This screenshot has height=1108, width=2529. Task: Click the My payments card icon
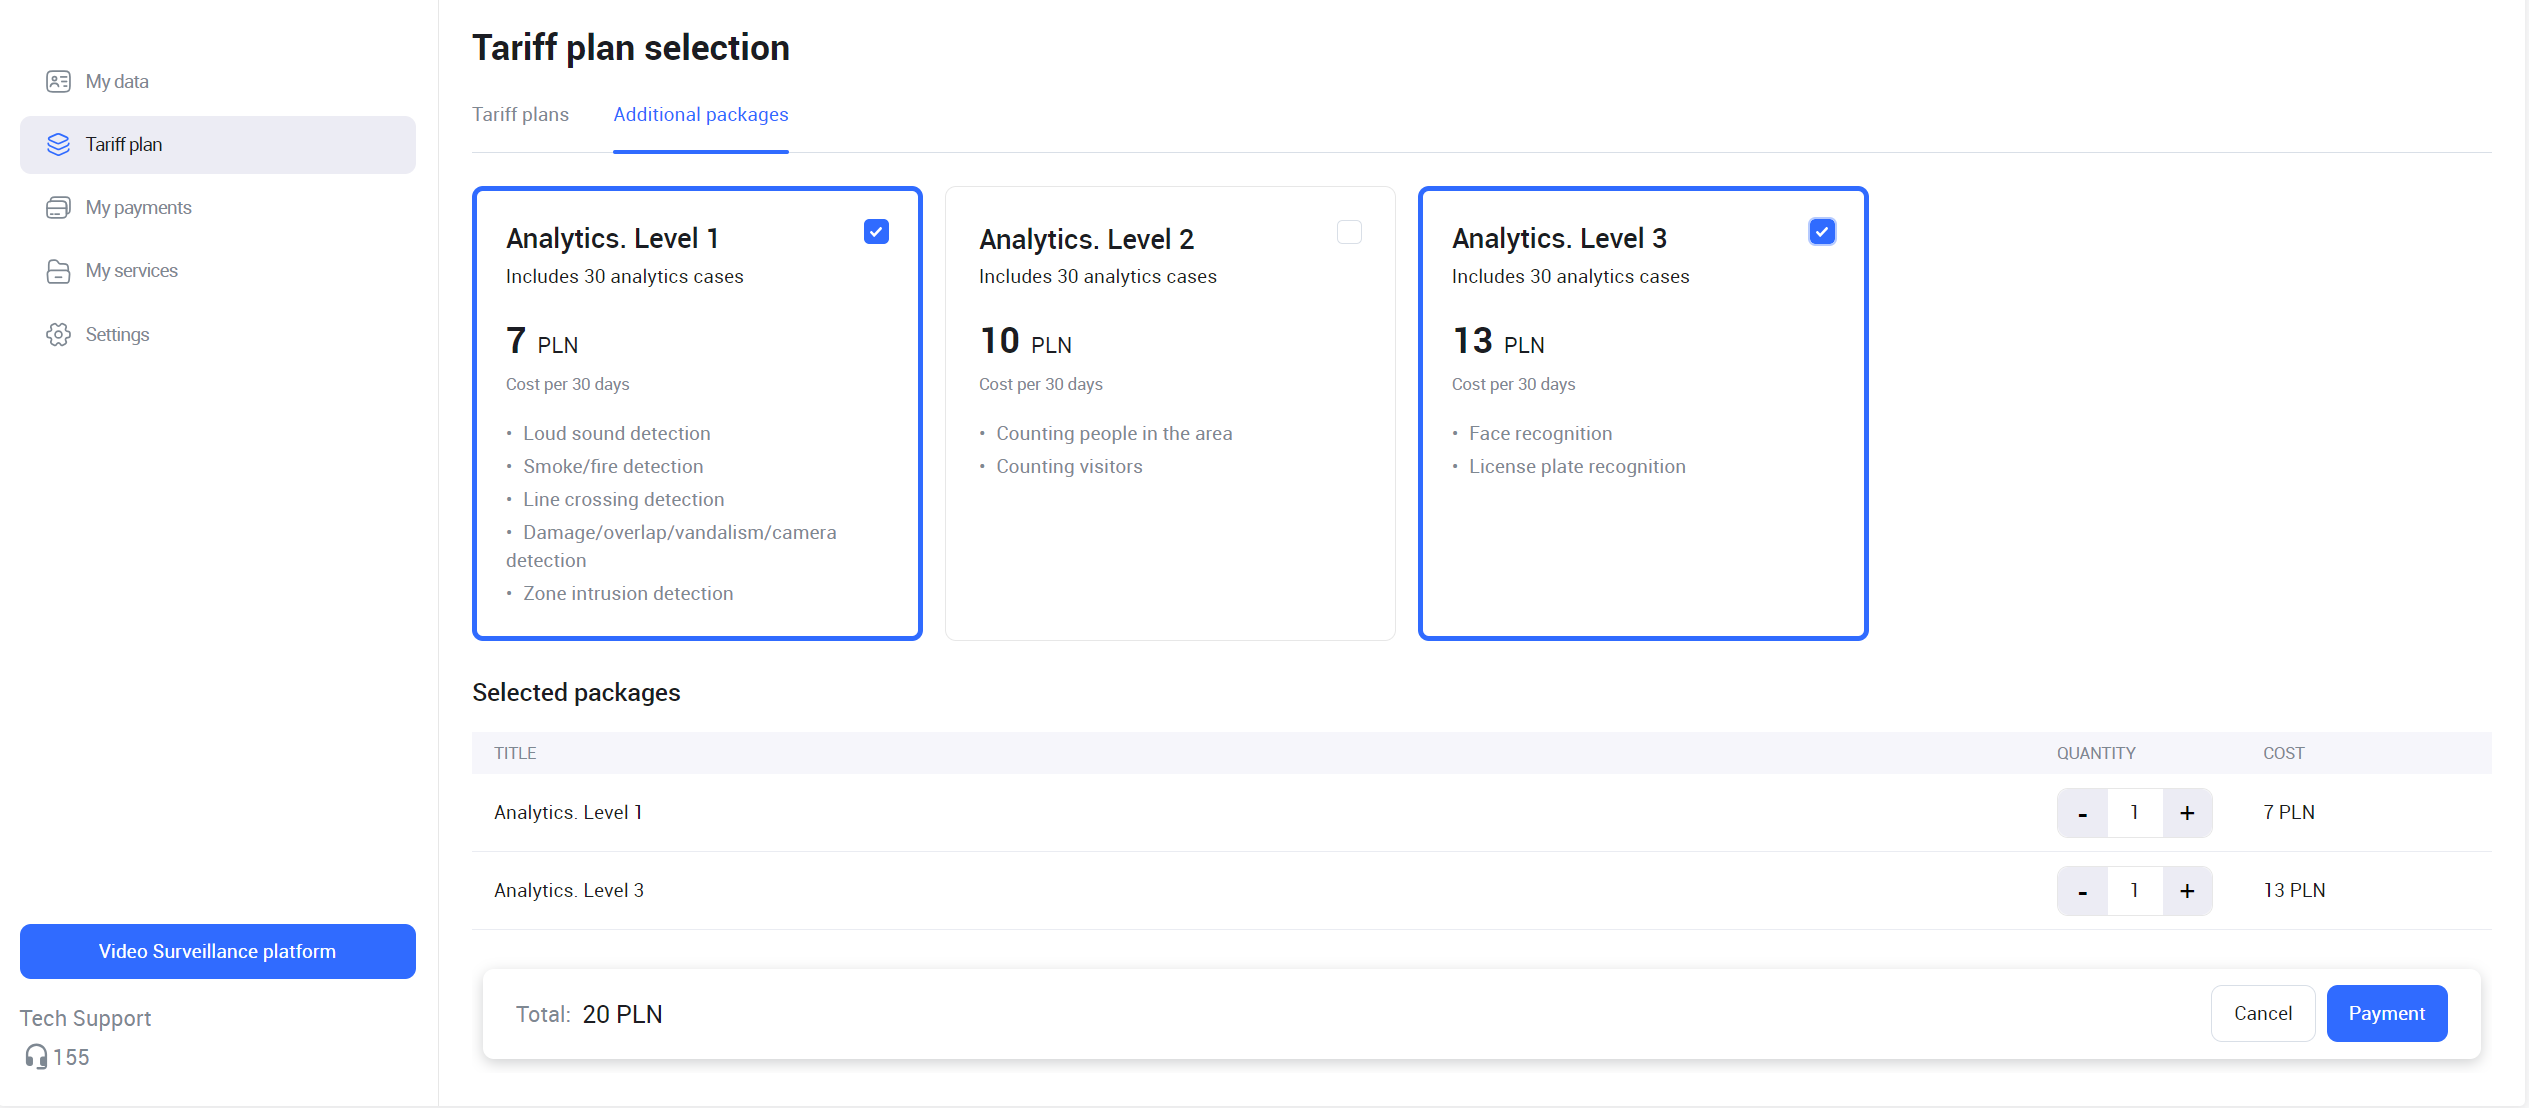click(x=58, y=208)
